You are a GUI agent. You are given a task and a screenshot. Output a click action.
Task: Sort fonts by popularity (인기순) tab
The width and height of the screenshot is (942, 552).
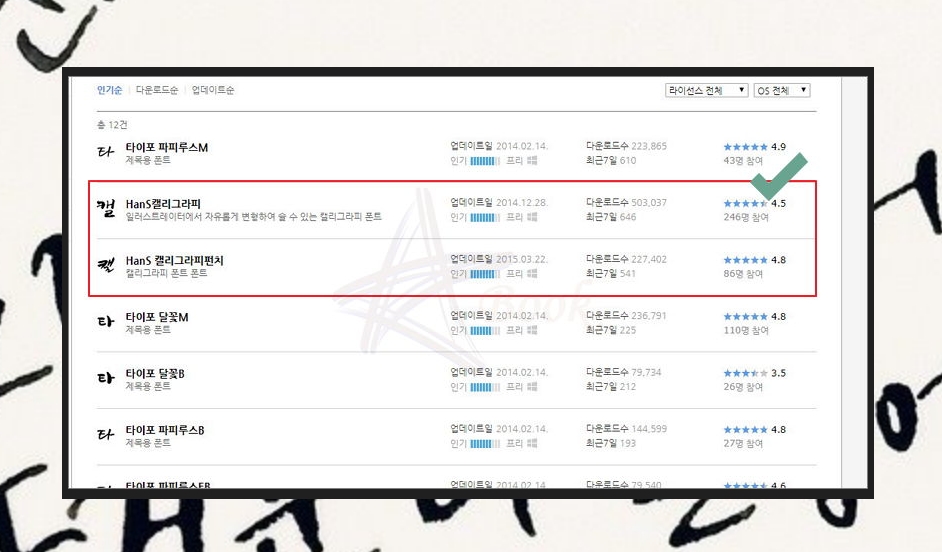coord(109,90)
